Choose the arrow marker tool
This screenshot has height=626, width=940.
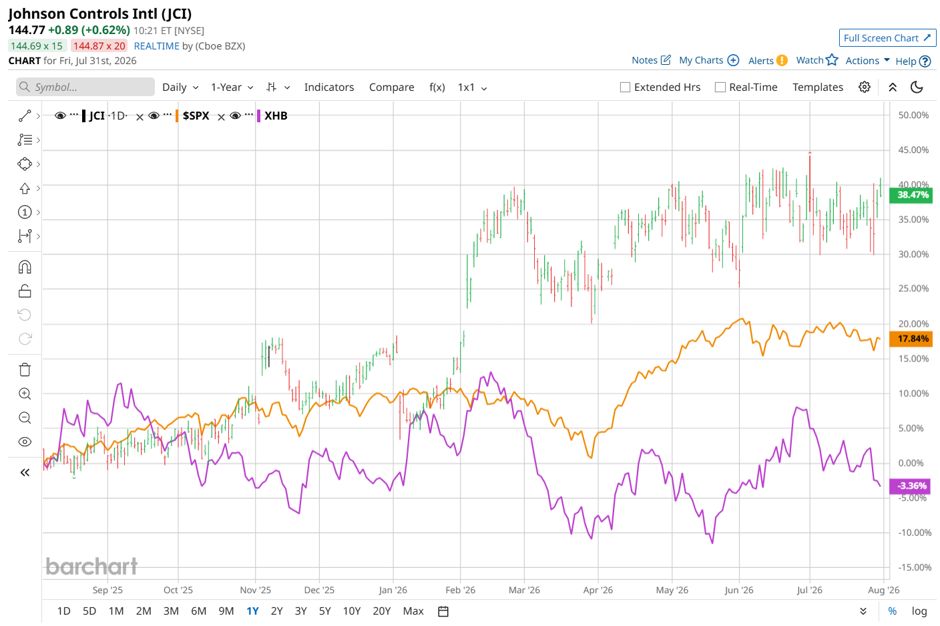25,188
